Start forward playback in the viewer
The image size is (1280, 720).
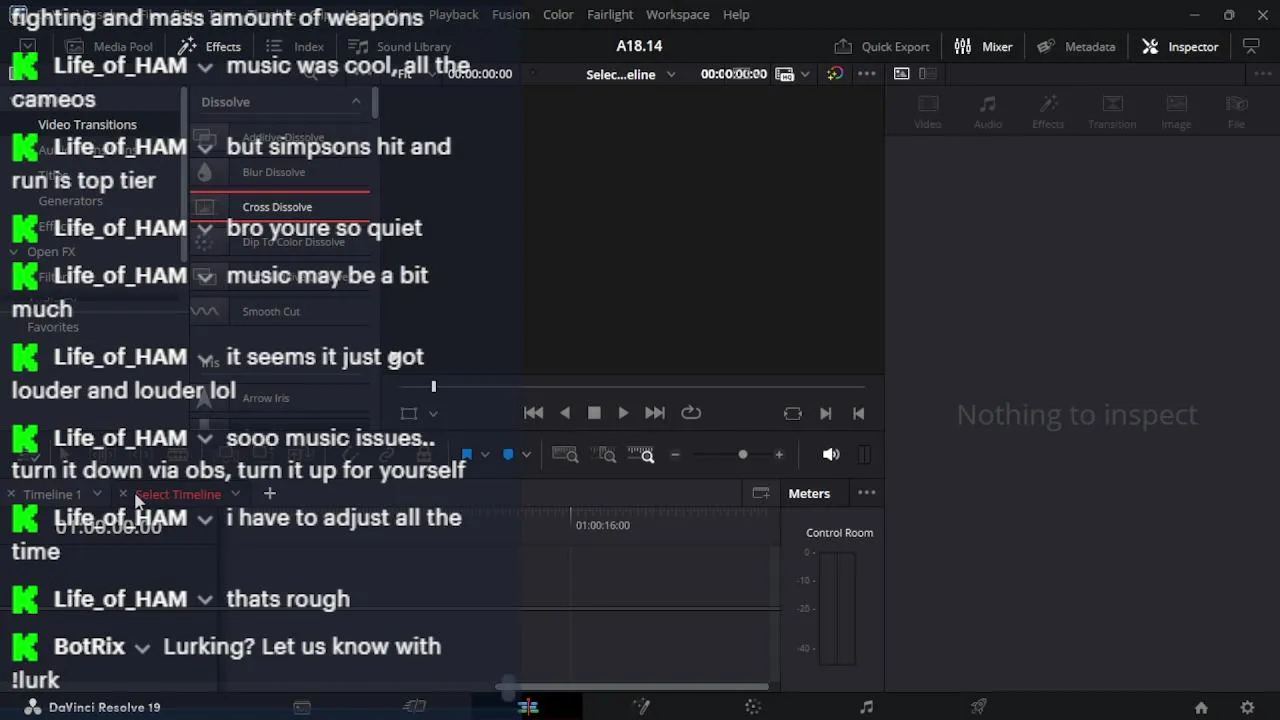[x=623, y=413]
